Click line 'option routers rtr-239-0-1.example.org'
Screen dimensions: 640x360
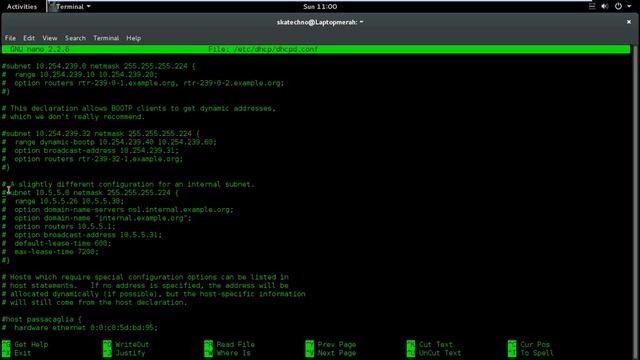tap(143, 83)
